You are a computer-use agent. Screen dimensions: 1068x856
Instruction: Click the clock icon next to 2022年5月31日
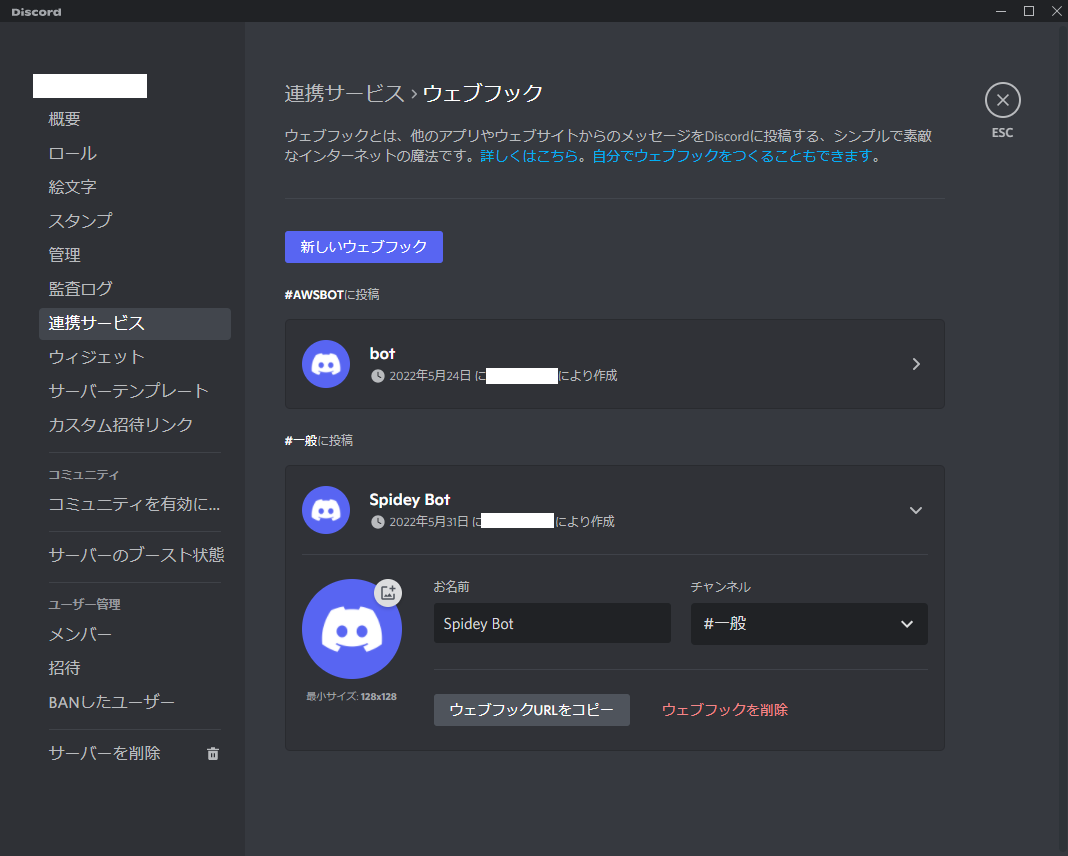coord(377,522)
